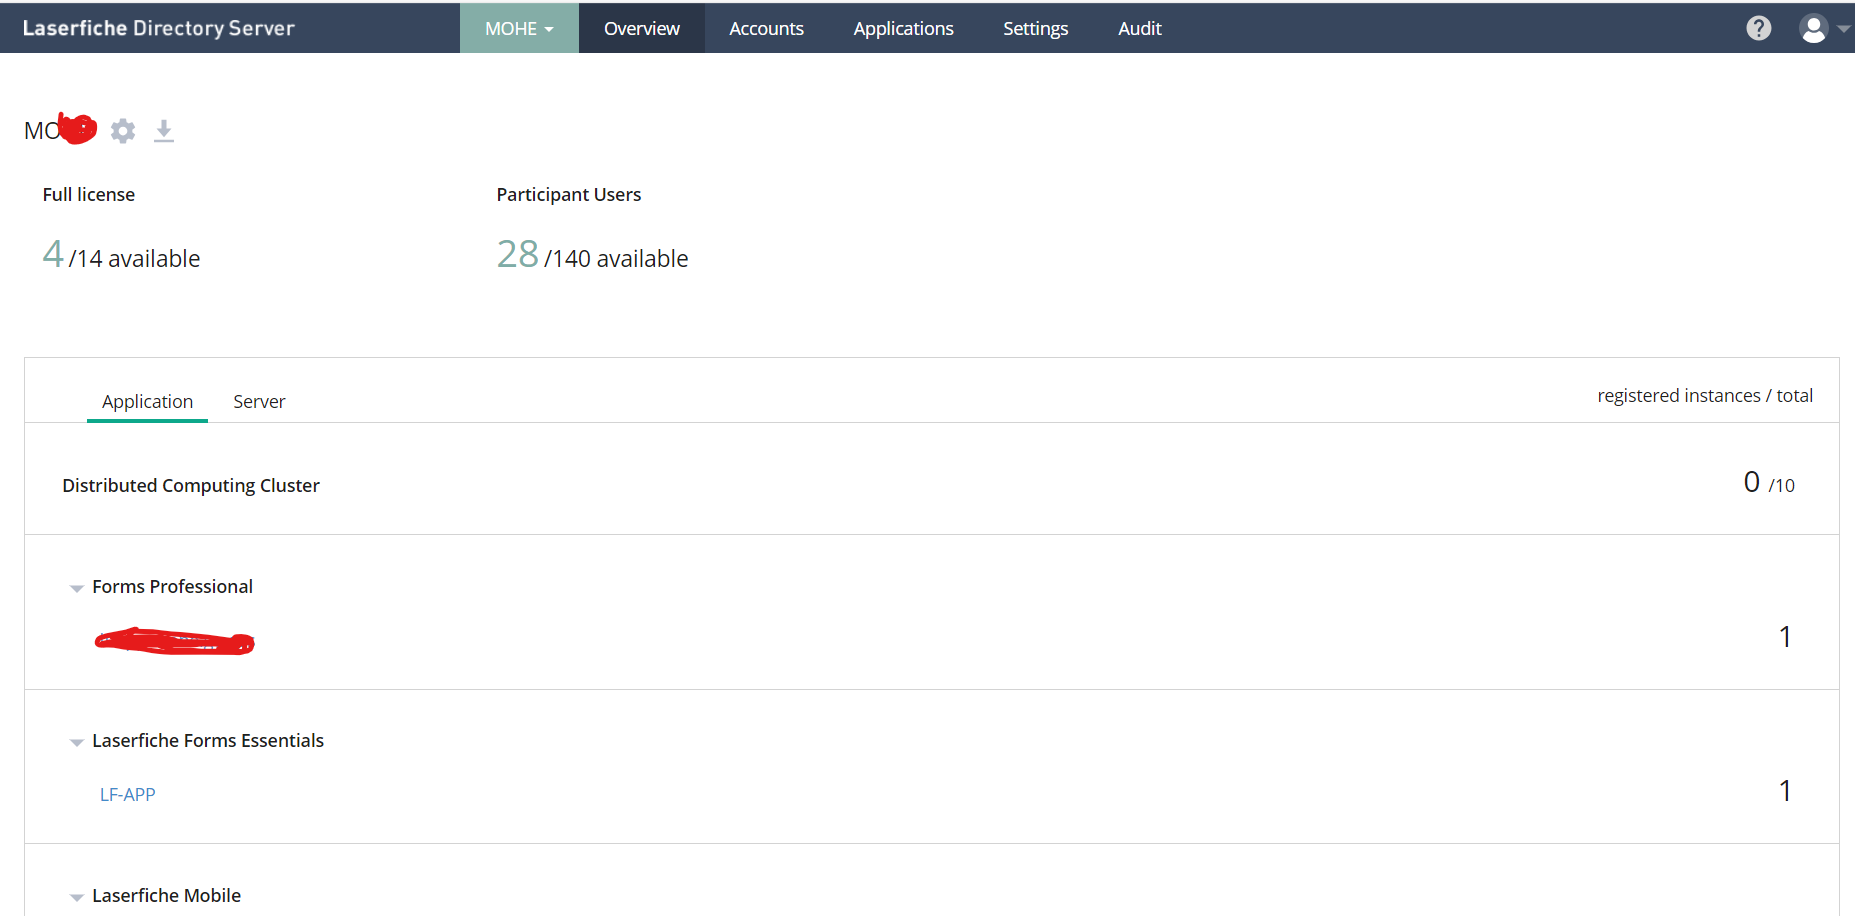Click the count 1 in LF-APP row
Screen dimensions: 1855x916
(x=1785, y=791)
